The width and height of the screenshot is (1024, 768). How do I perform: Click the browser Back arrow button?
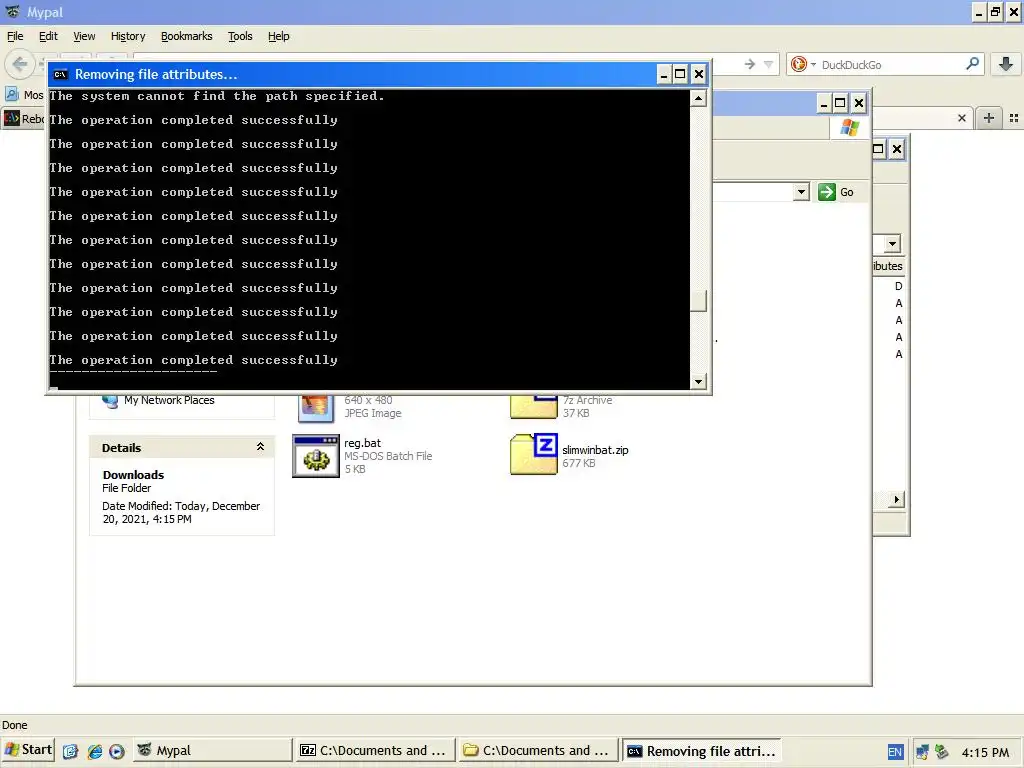point(20,64)
